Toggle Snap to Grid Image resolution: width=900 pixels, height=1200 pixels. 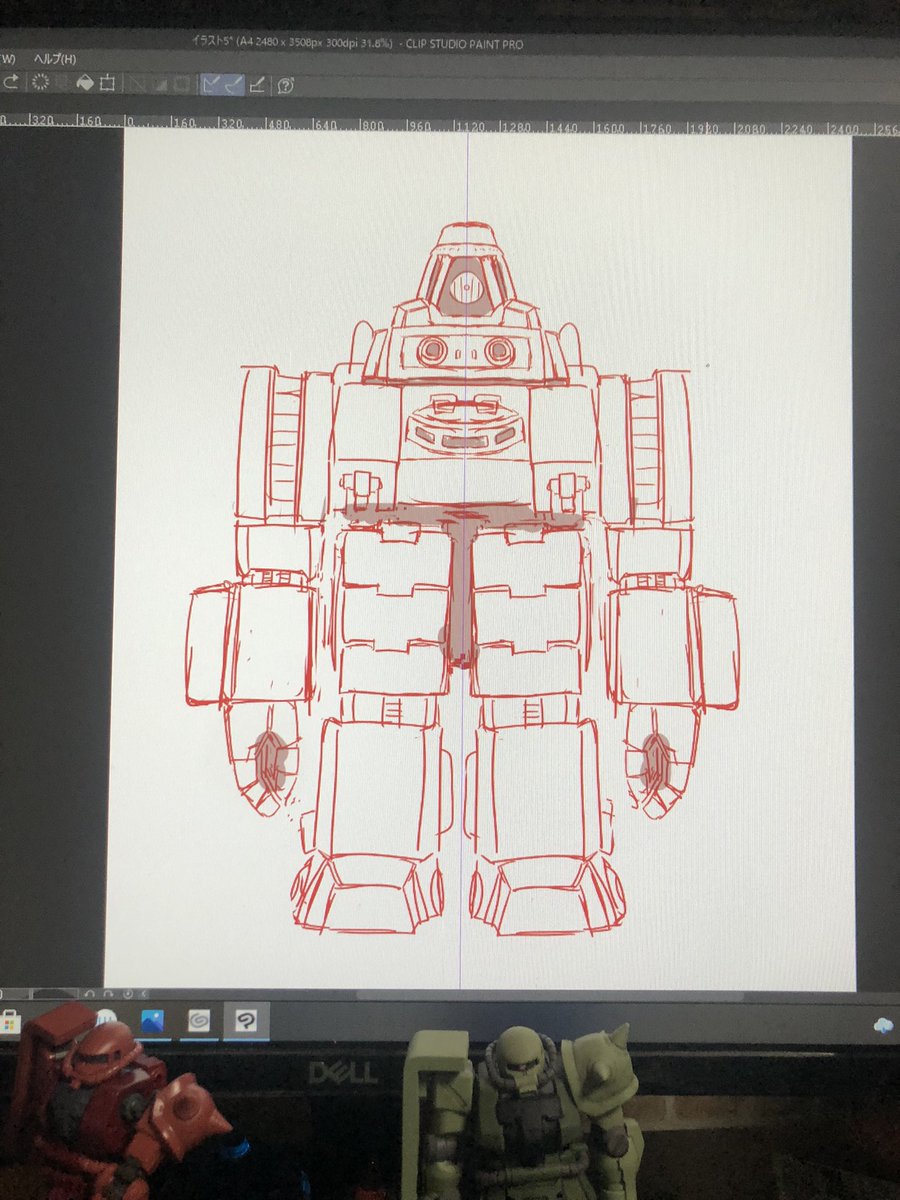pyautogui.click(x=258, y=84)
